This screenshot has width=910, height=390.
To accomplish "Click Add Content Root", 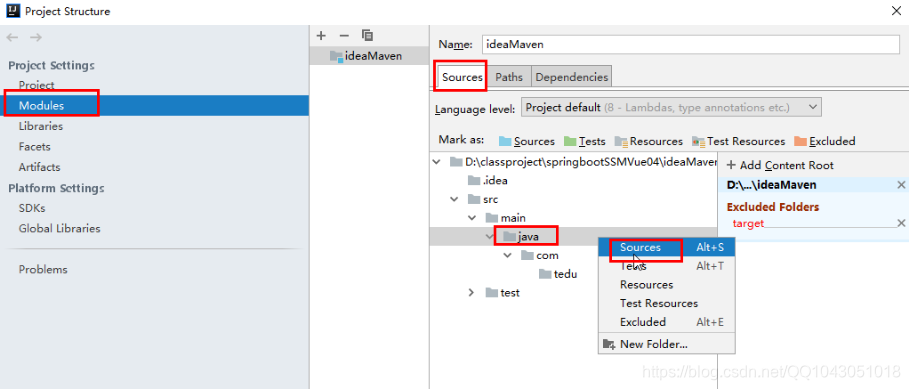I will coord(780,165).
